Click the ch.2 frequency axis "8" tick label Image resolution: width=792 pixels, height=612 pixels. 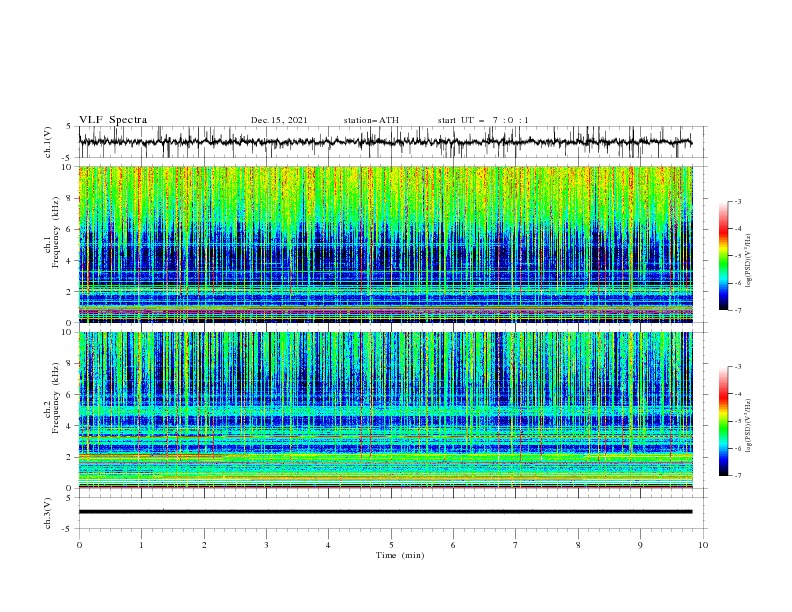click(69, 364)
